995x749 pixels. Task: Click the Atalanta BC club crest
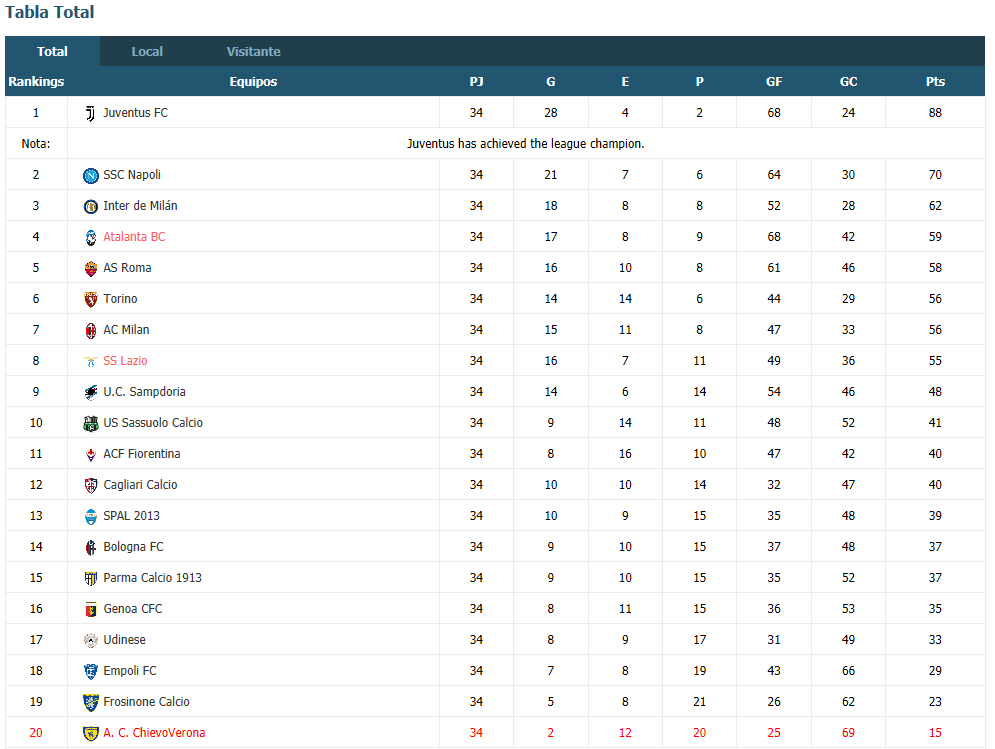pyautogui.click(x=91, y=237)
